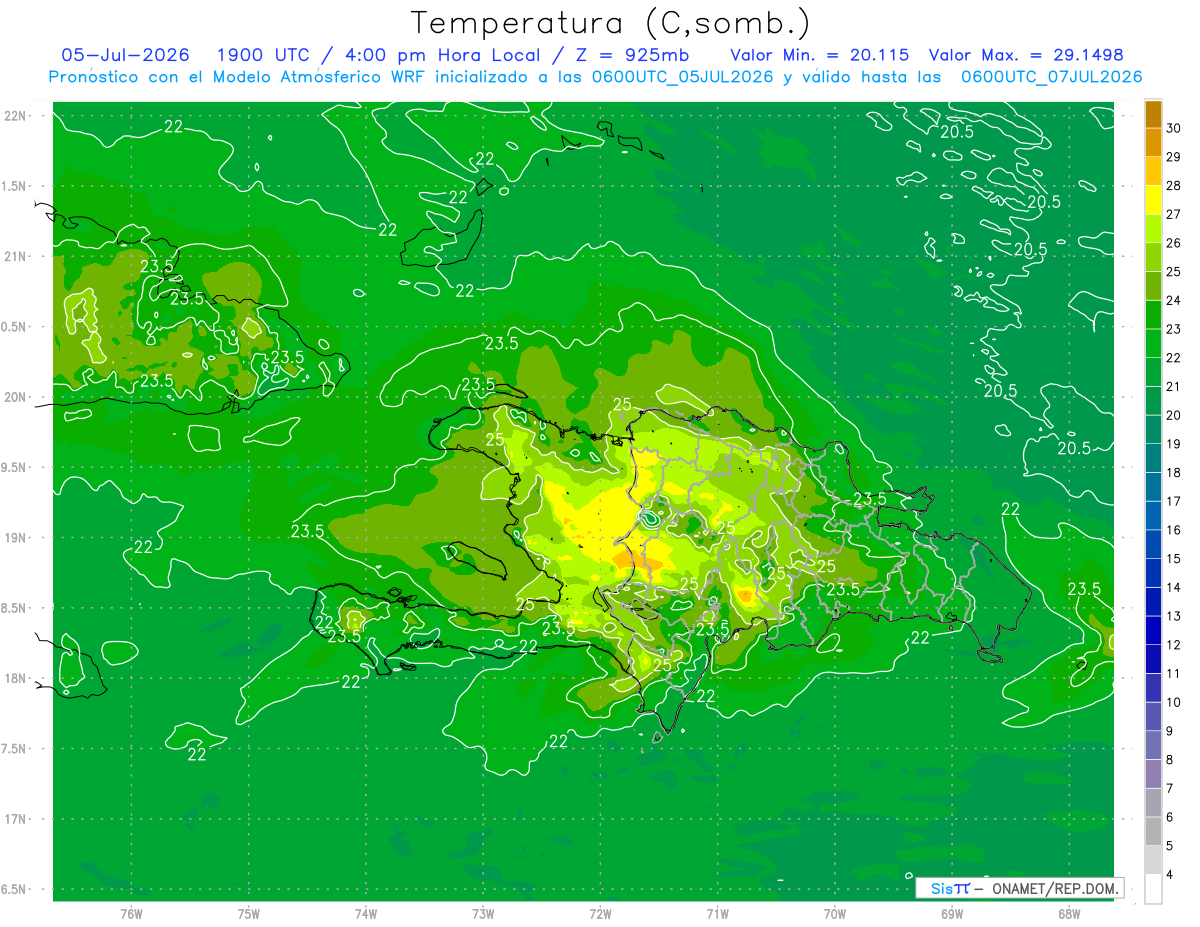Click the green legend band between 22 and 23
This screenshot has height=927, width=1200.
[1153, 343]
